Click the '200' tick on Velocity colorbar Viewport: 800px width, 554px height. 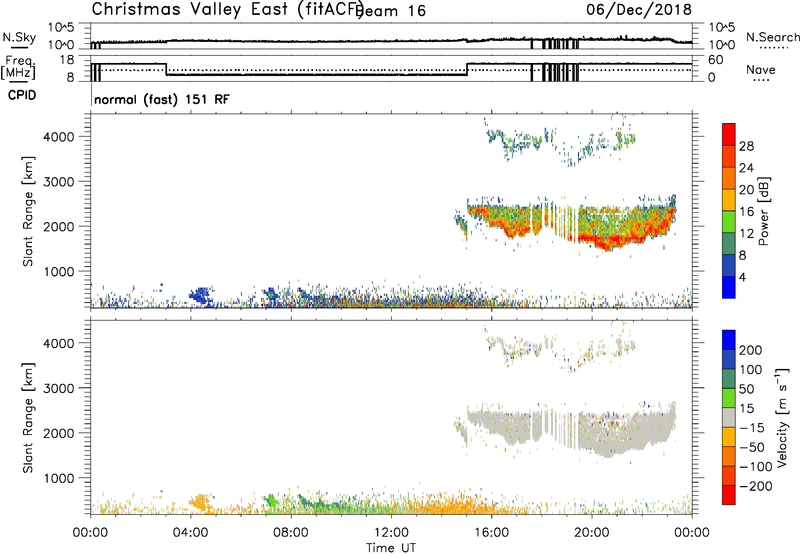coord(750,350)
